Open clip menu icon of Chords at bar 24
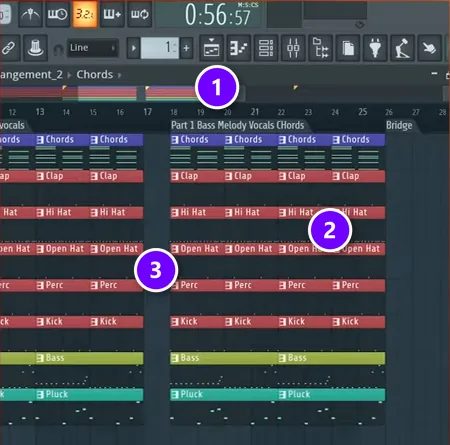Screen dimensions: 450x445 (x=337, y=140)
